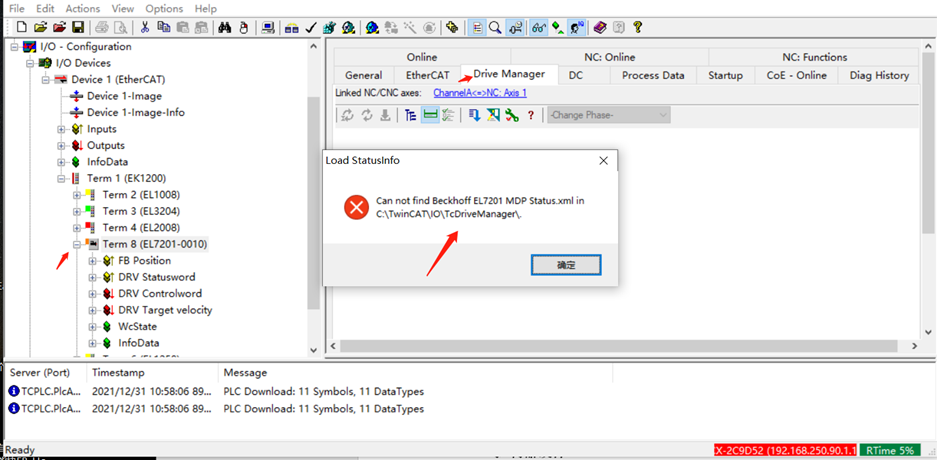This screenshot has width=937, height=460.
Task: Expand the Outputs tree node
Action: pos(61,145)
